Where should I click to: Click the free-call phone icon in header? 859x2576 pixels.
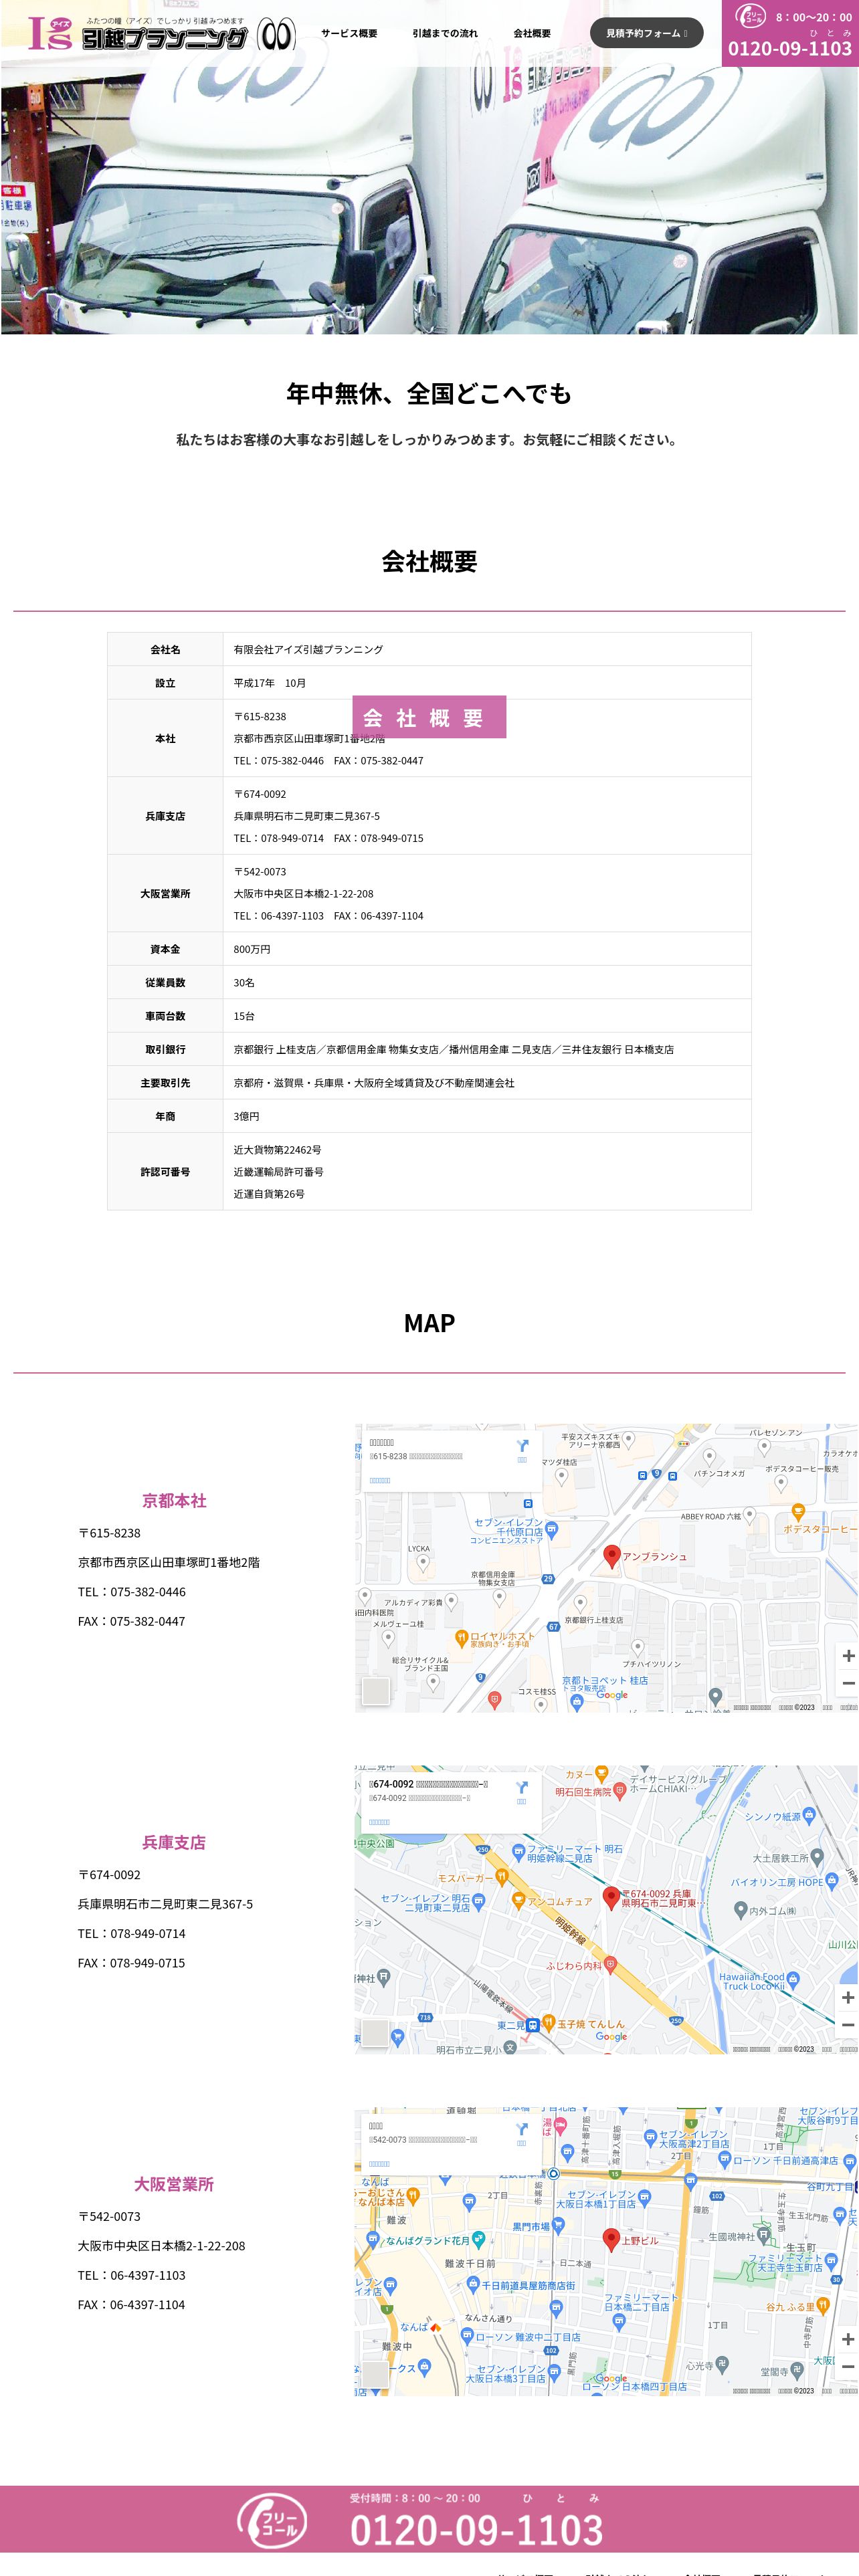750,16
